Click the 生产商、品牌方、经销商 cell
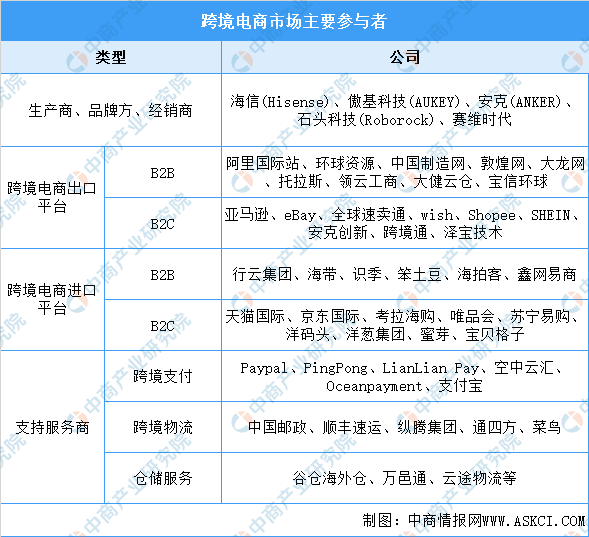 pos(111,110)
